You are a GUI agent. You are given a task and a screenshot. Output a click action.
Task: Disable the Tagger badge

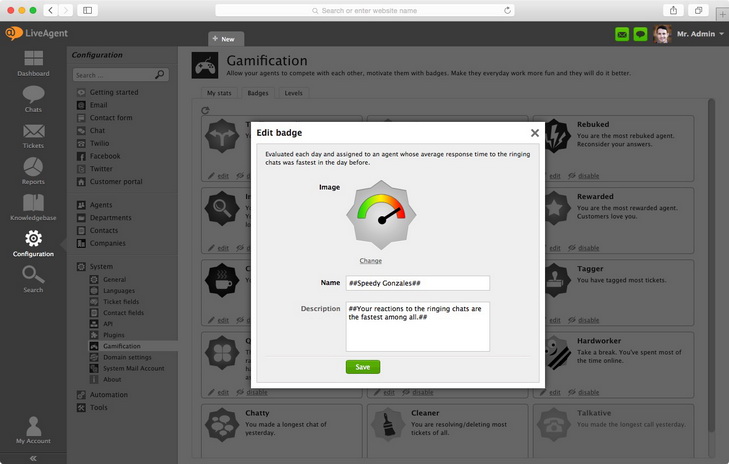tap(588, 320)
